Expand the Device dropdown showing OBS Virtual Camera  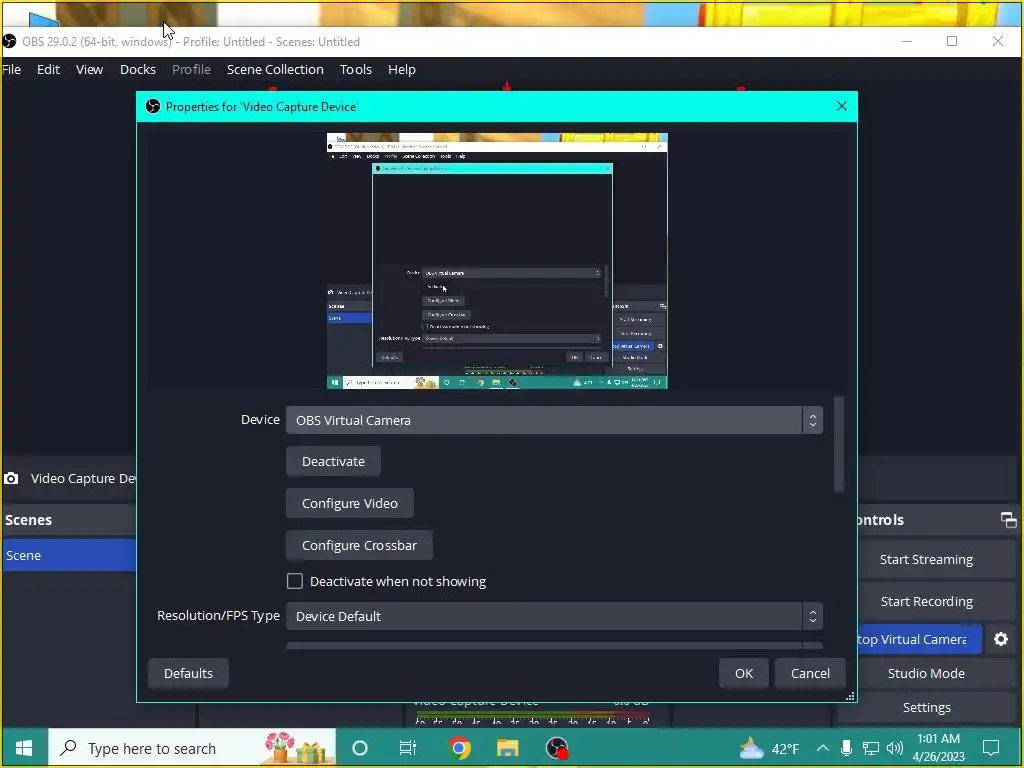[x=554, y=420]
